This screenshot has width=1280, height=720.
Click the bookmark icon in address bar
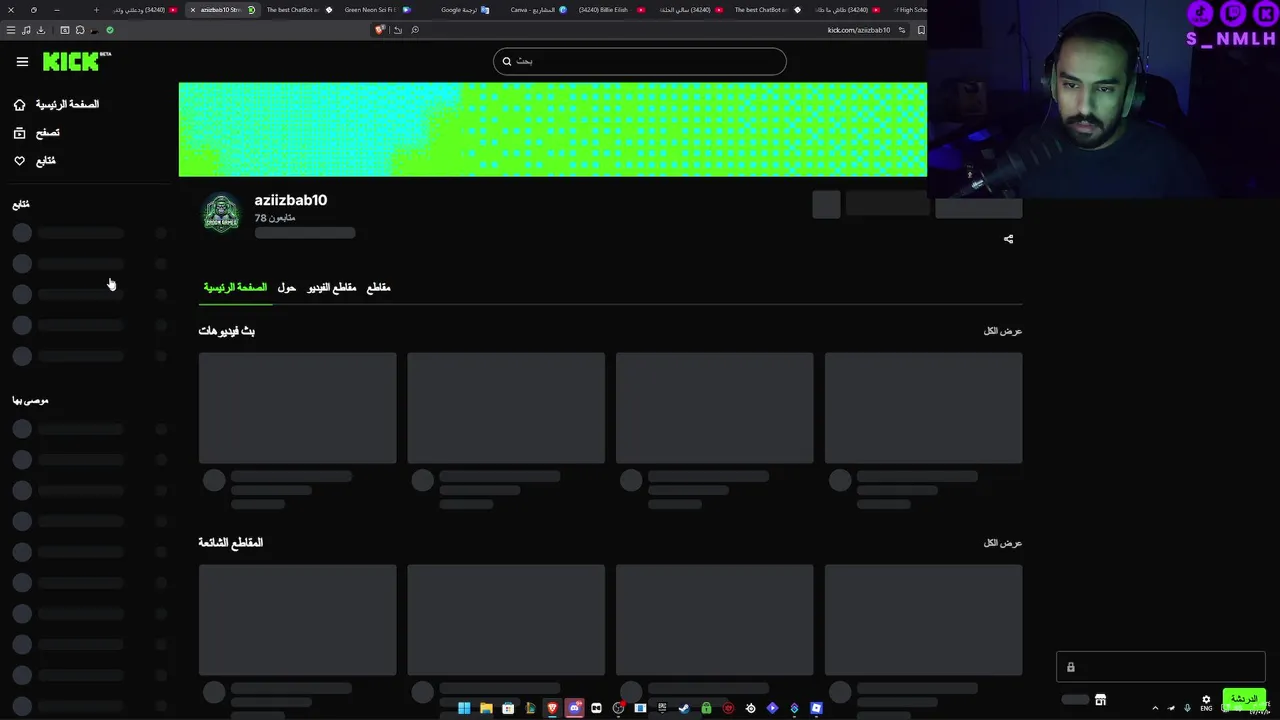click(921, 30)
